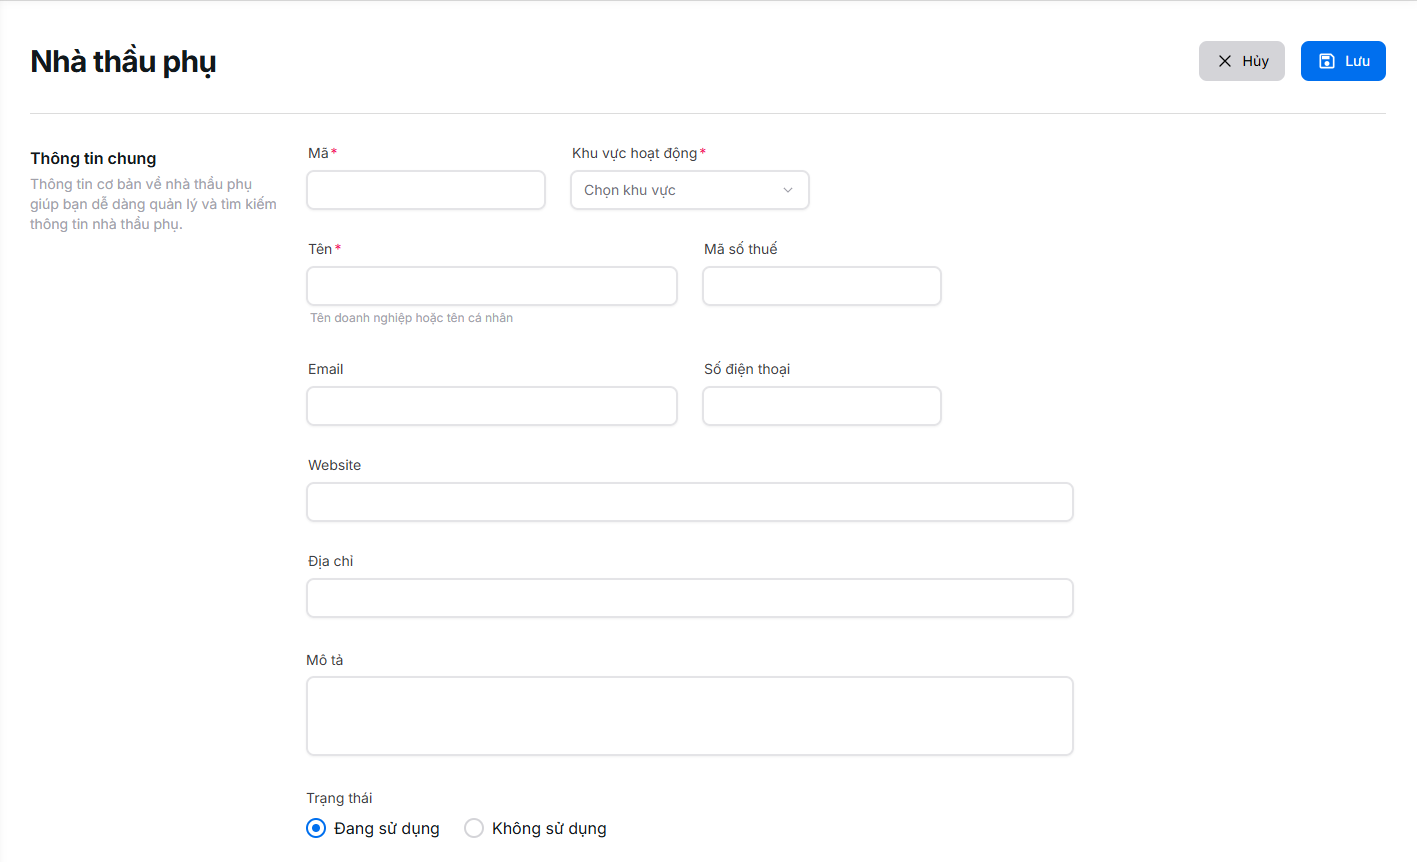
Task: Click the Website input field
Action: tap(690, 502)
